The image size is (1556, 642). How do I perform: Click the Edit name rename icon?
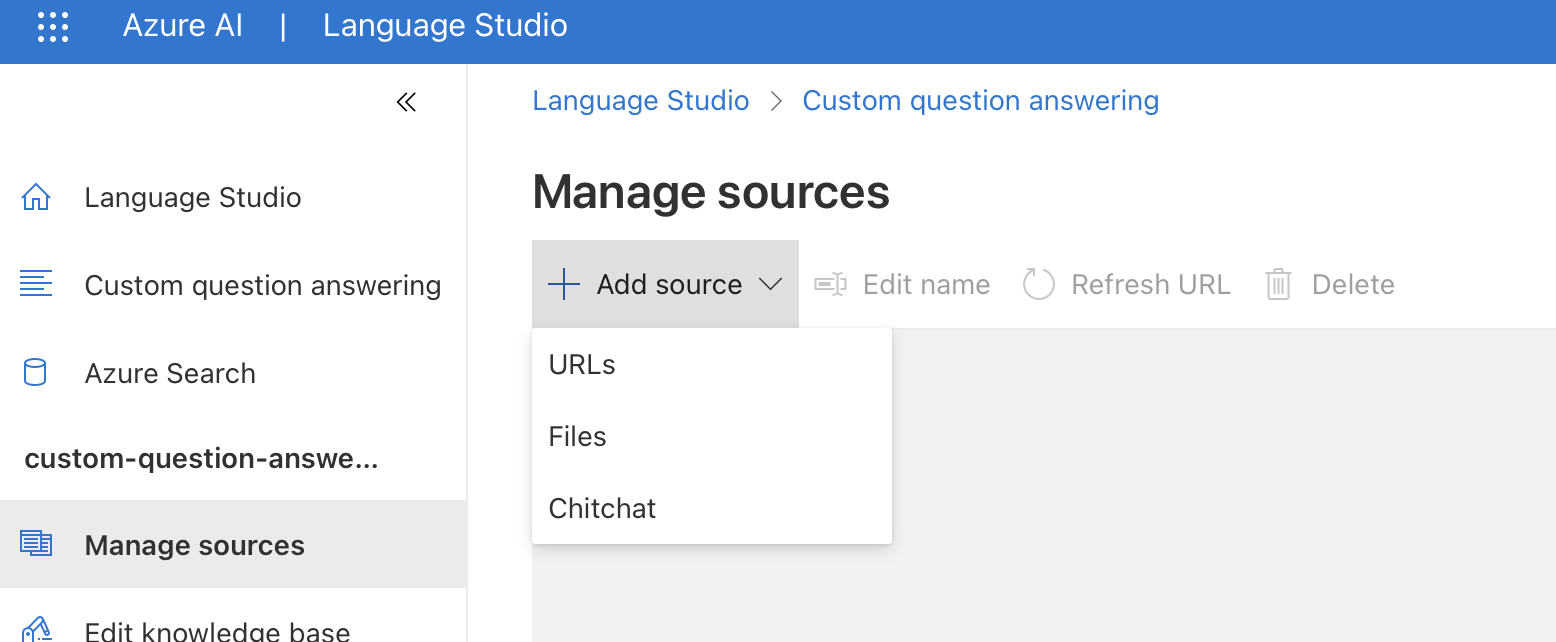click(830, 284)
